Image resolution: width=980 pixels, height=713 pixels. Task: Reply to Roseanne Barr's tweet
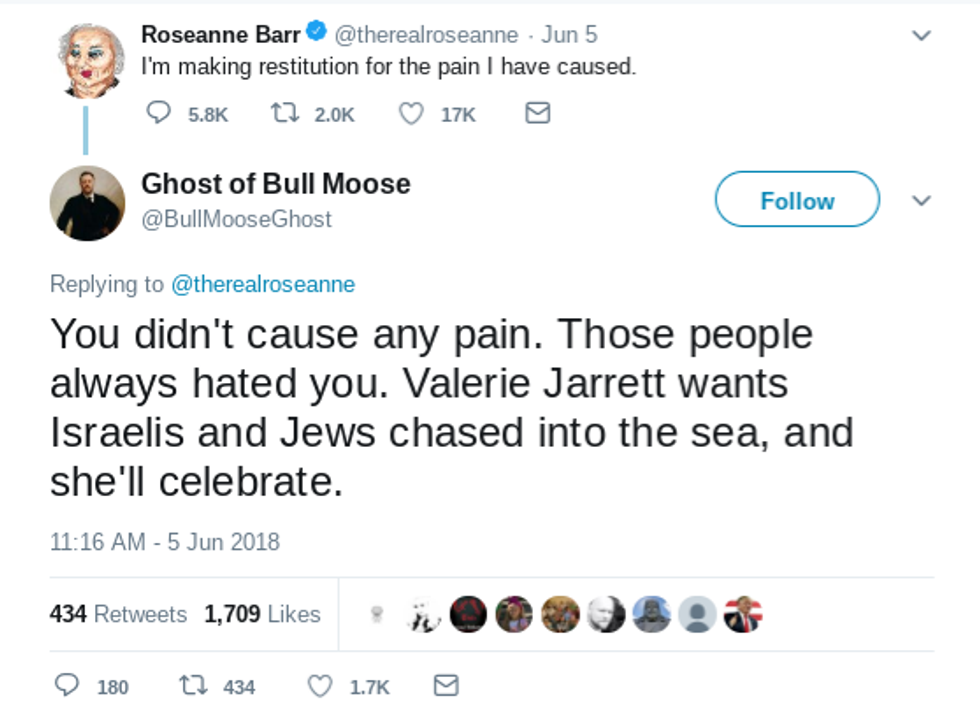click(160, 114)
